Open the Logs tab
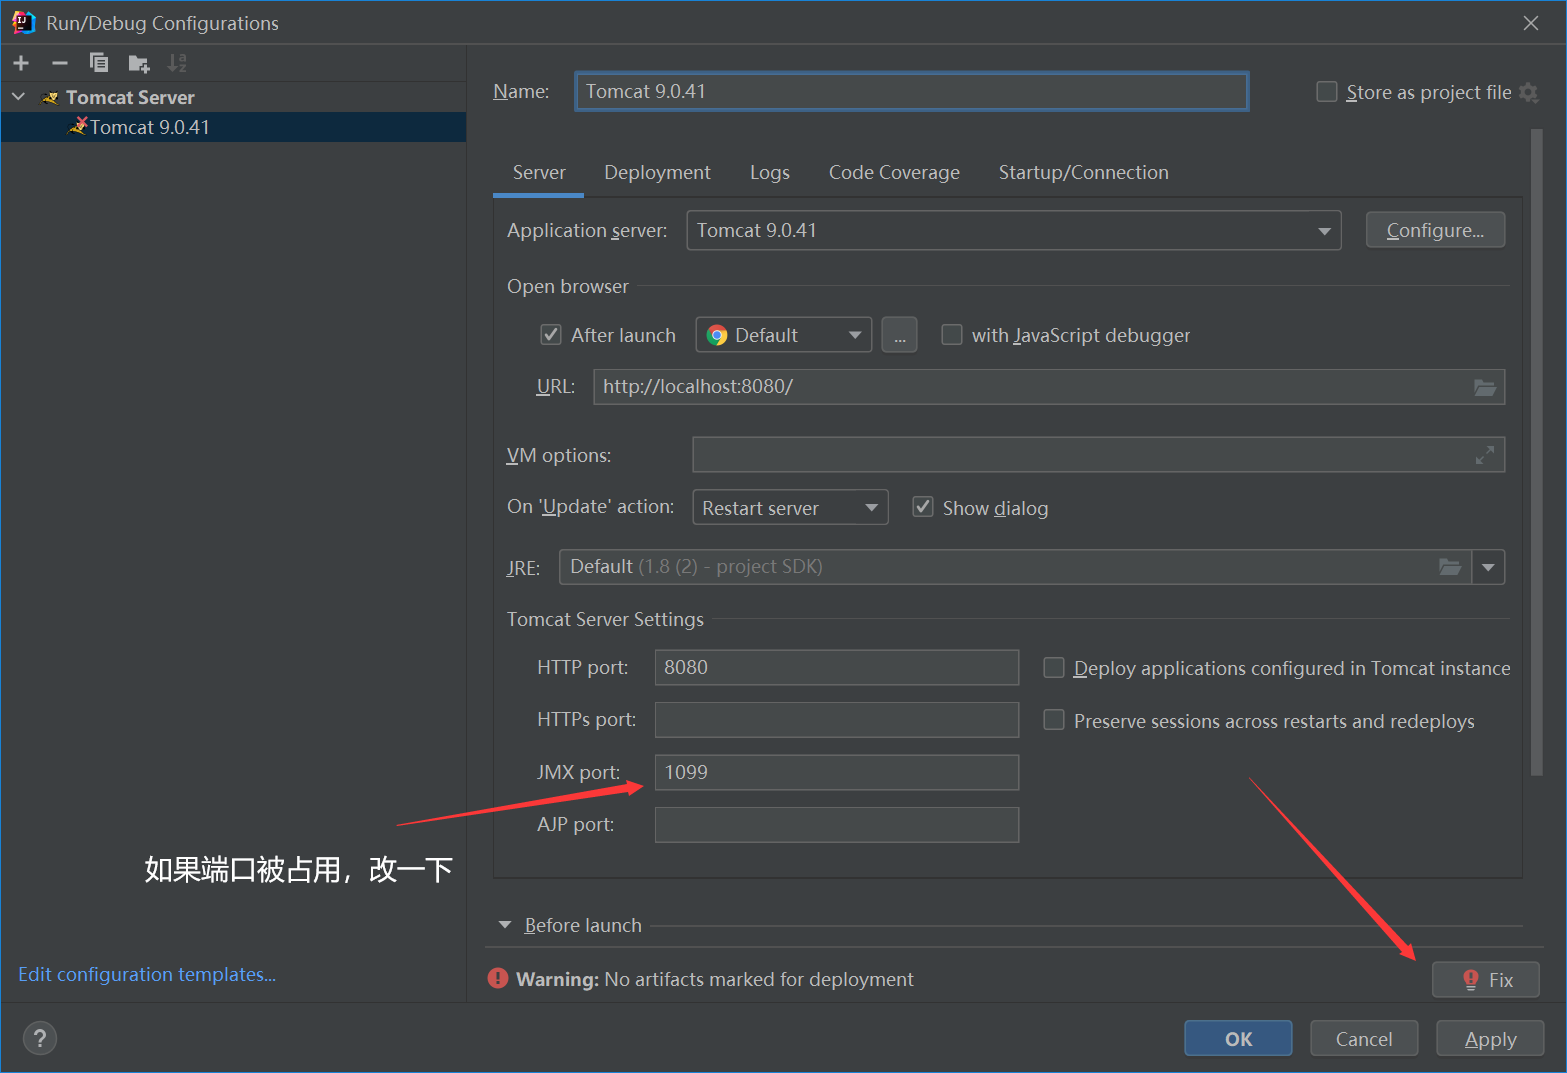 coord(770,172)
